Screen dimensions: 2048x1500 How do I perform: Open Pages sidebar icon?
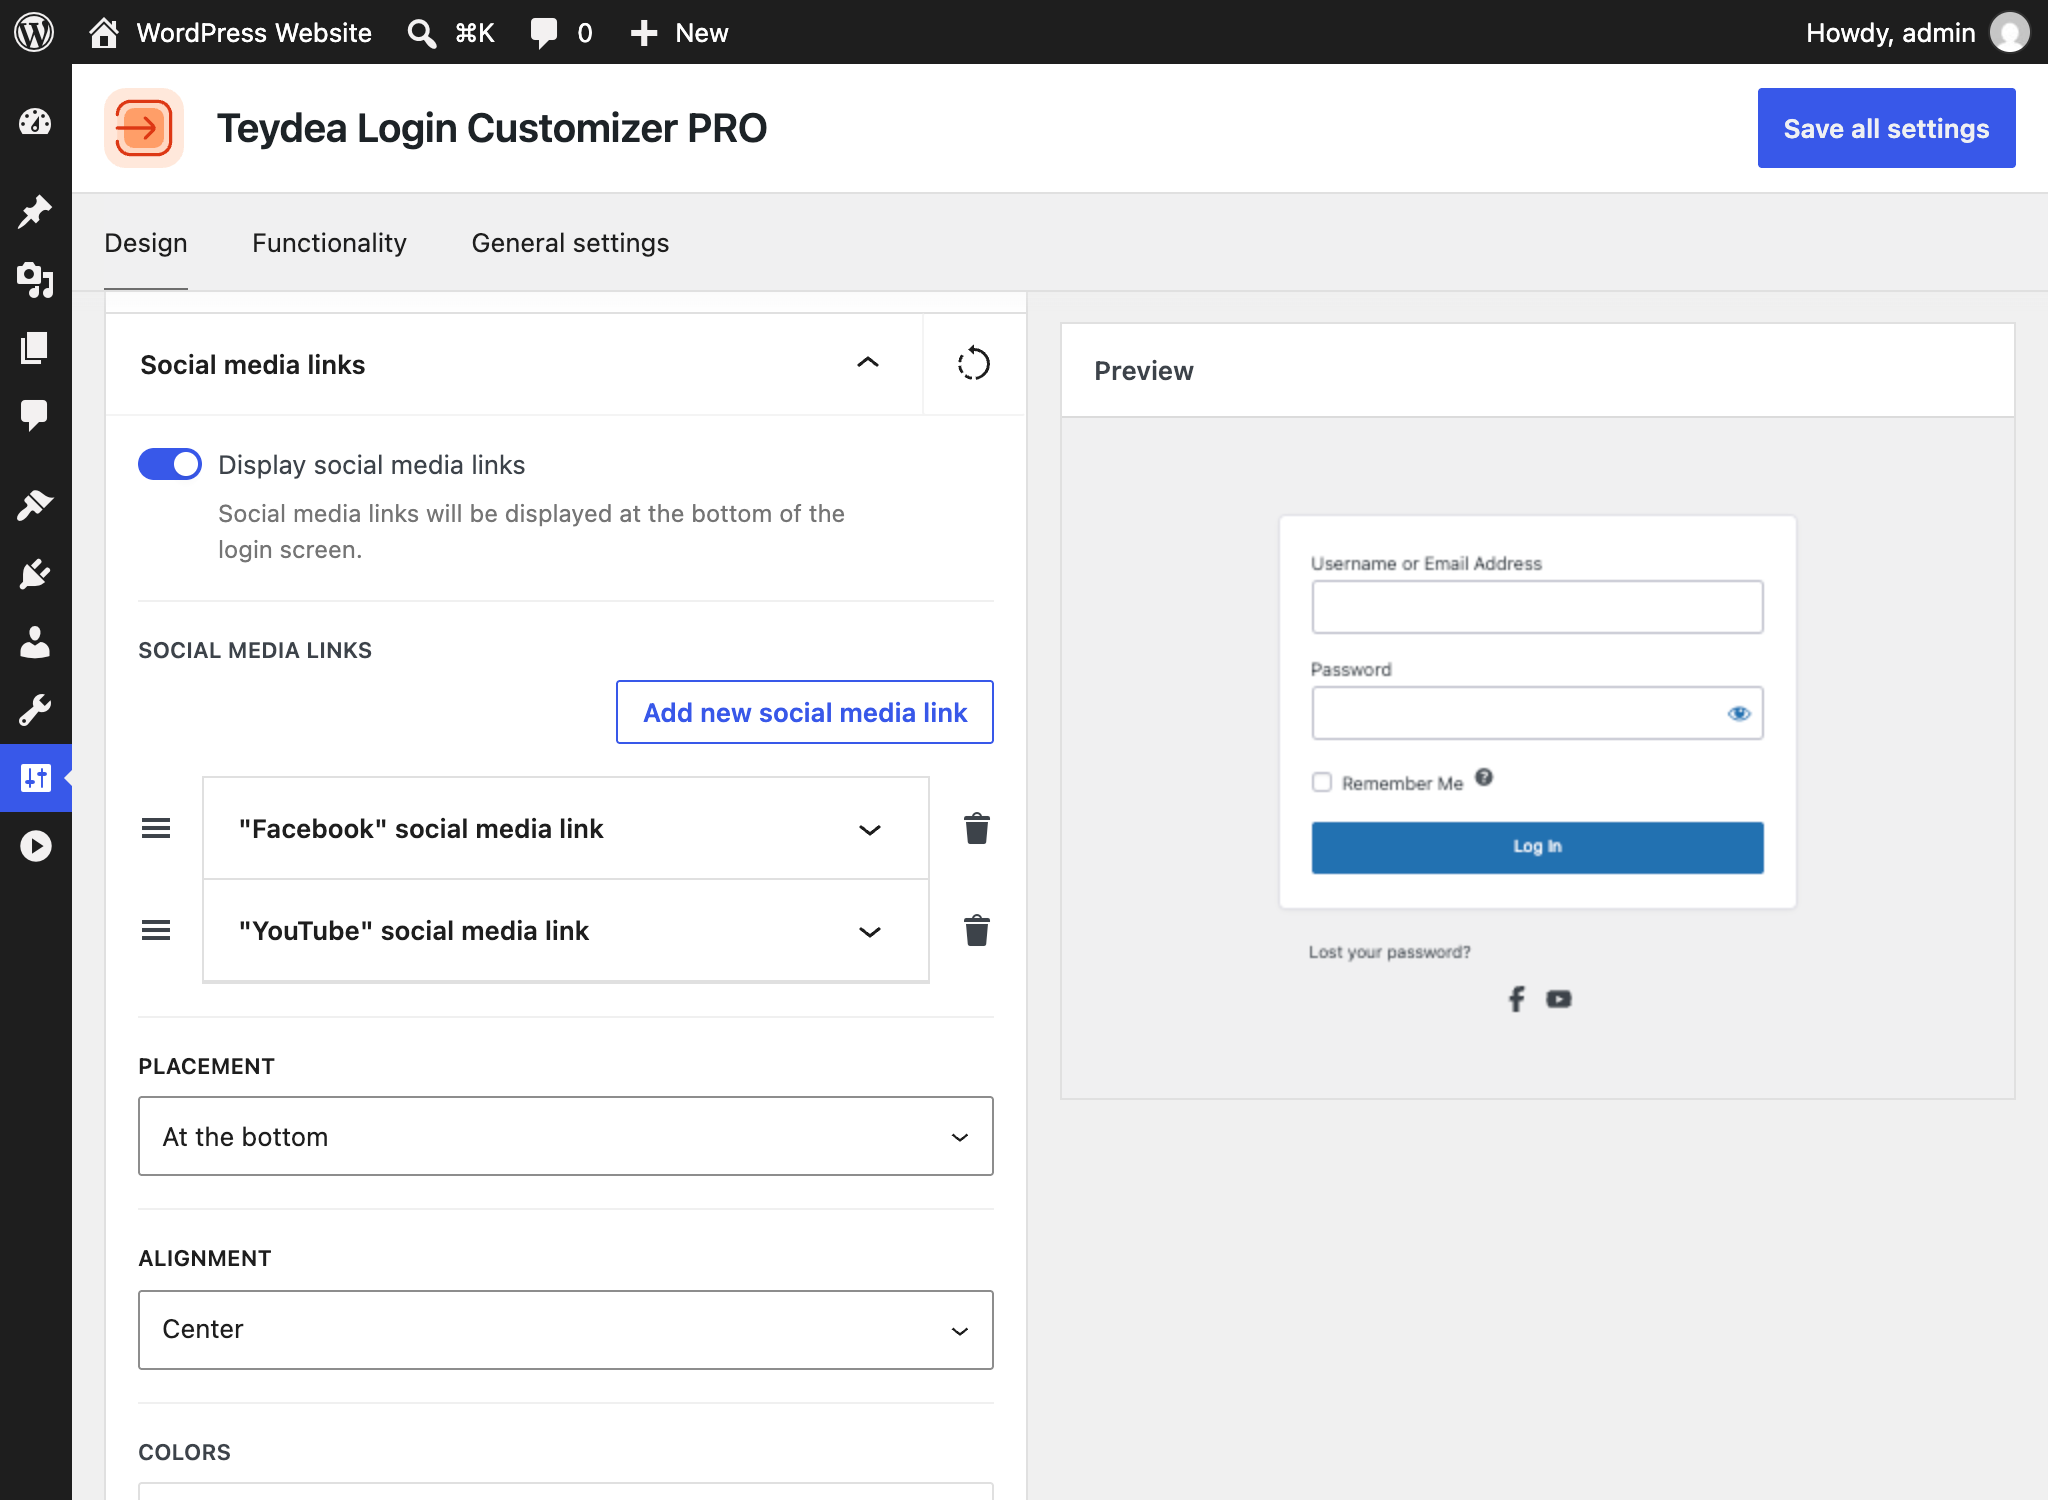35,347
